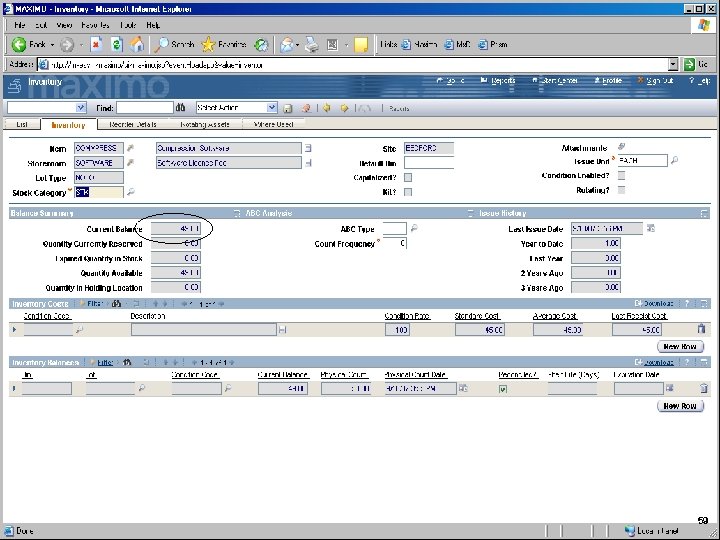The width and height of the screenshot is (720, 540).
Task: Click the Default Bin input field
Action: pos(429,163)
